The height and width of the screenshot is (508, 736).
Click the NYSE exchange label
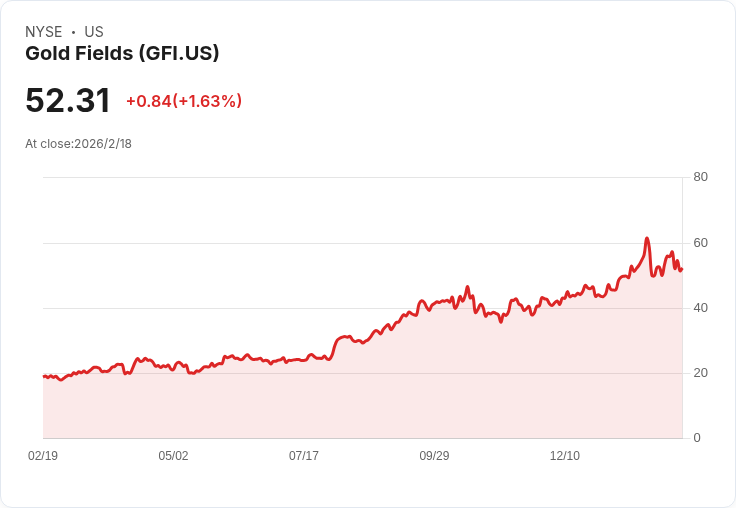(x=44, y=32)
